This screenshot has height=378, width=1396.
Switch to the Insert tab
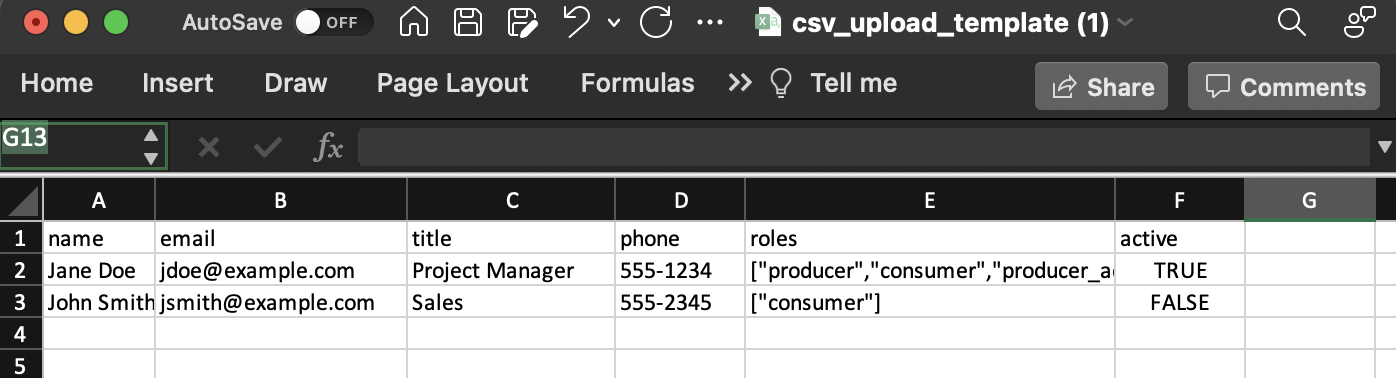tap(178, 83)
